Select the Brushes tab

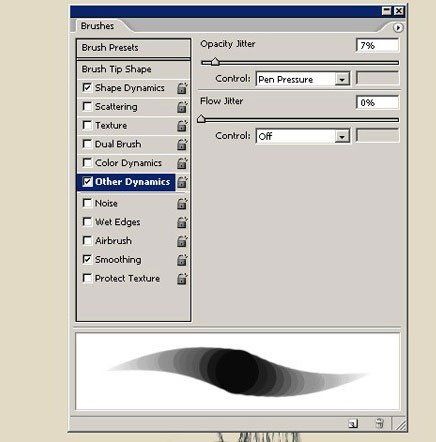pos(97,26)
